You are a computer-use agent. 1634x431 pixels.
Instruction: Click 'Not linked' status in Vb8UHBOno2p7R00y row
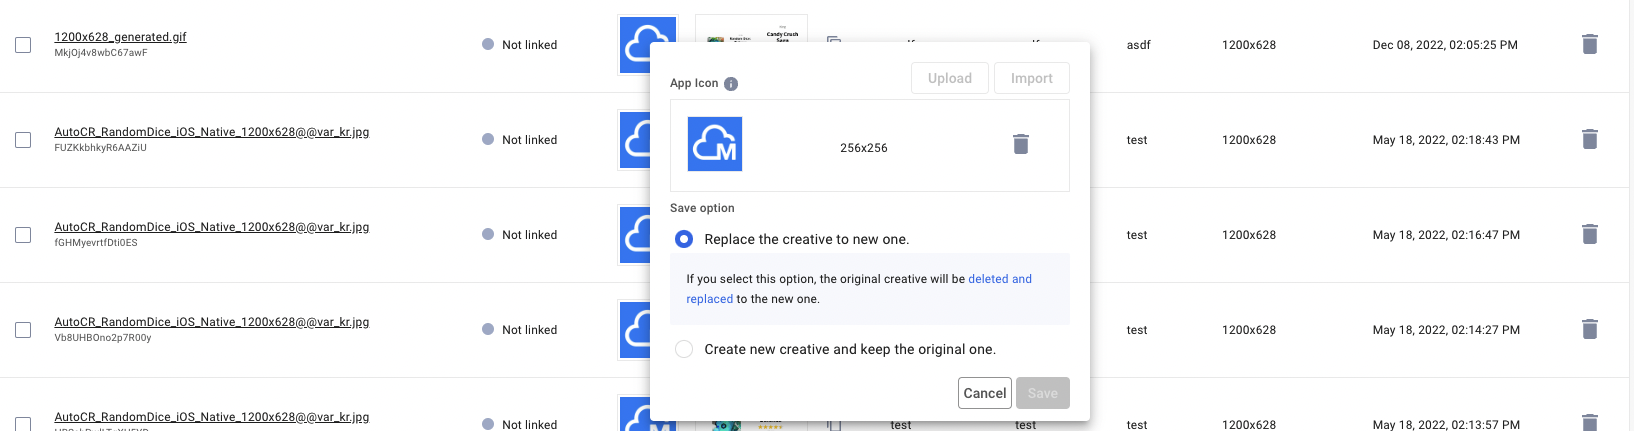coord(520,330)
